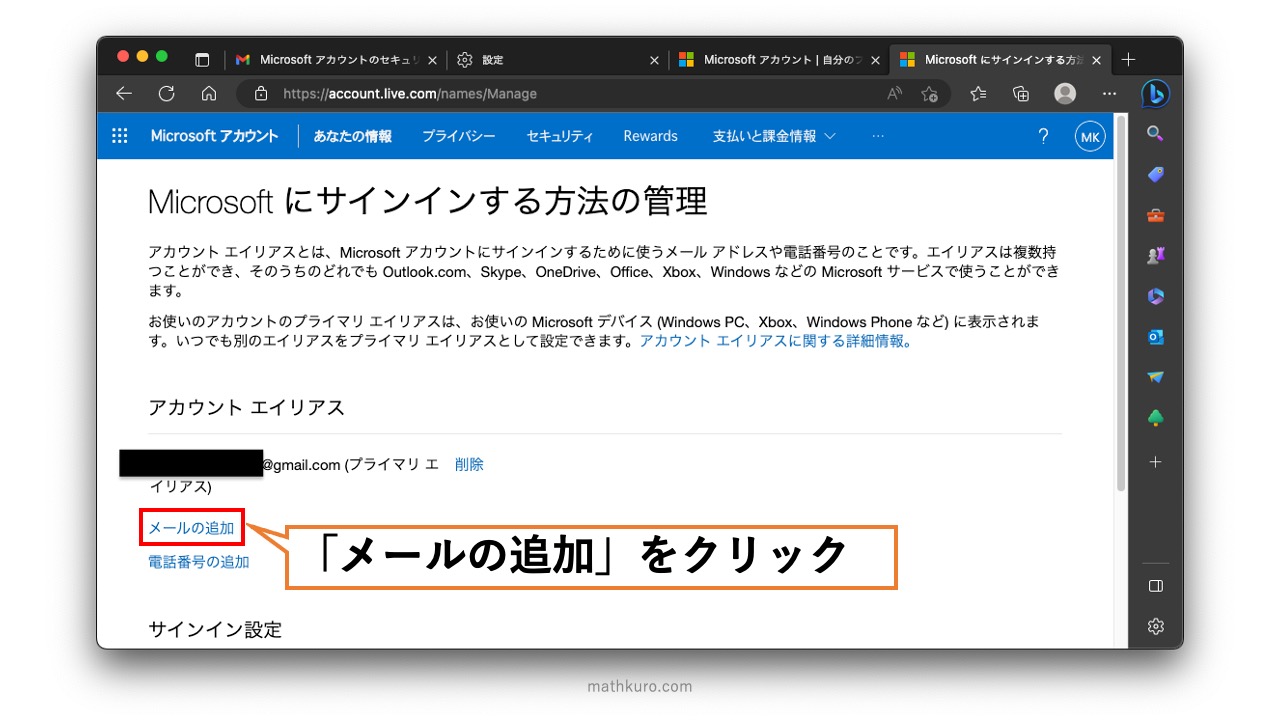View site information lock icon
1280x720 pixels.
point(261,93)
